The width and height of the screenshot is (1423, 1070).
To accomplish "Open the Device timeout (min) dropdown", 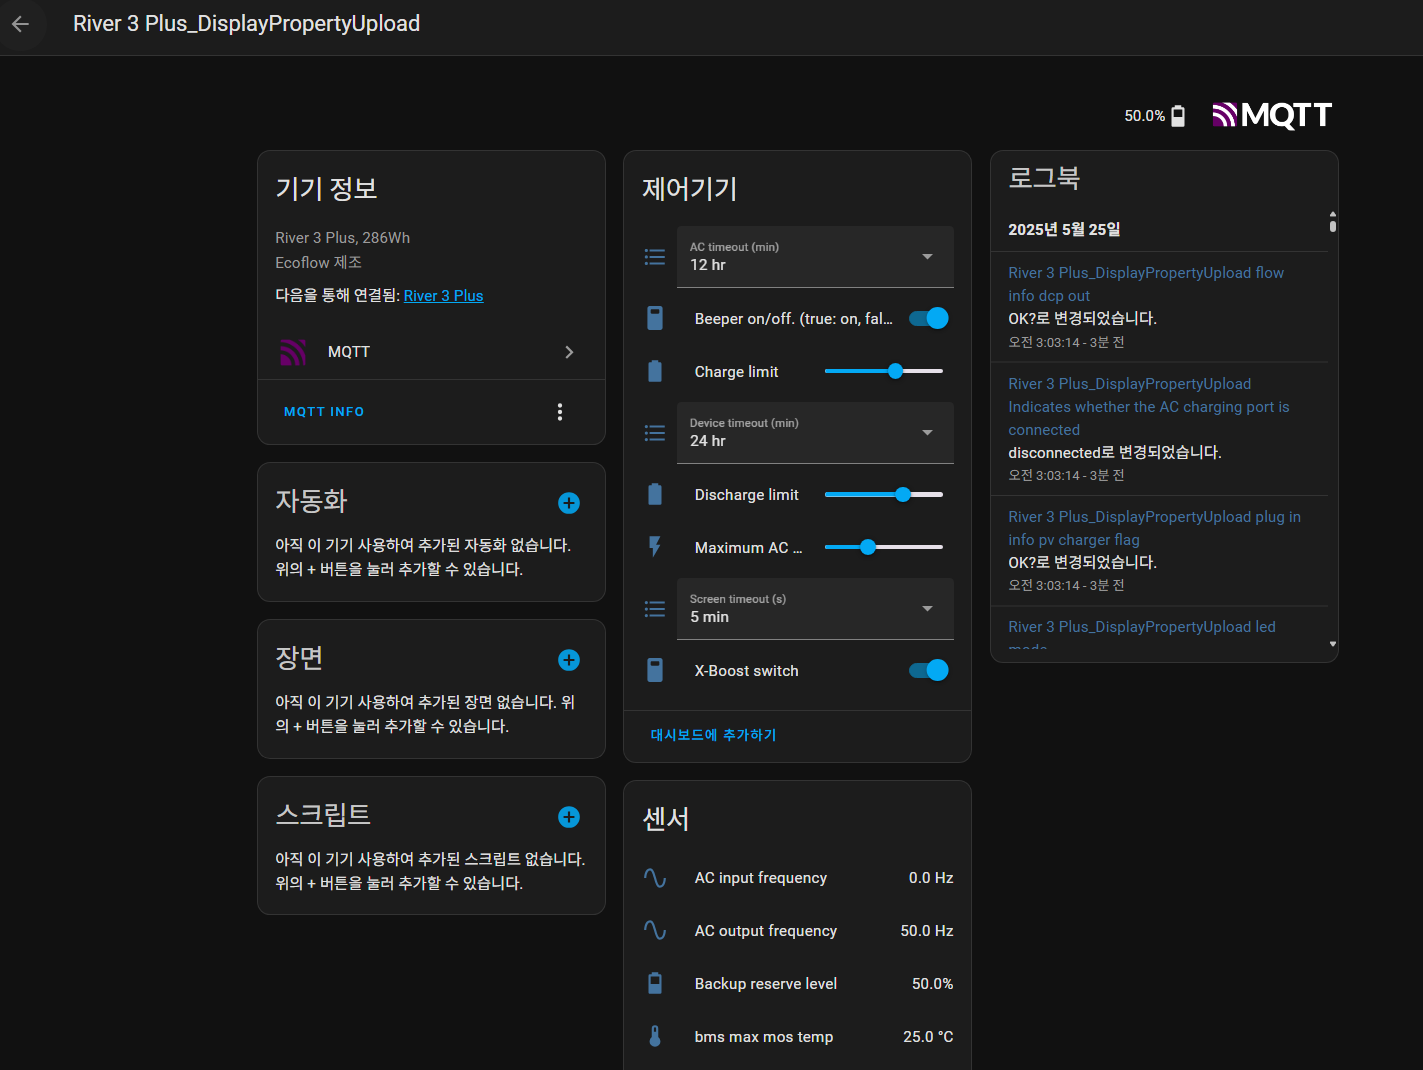I will (x=815, y=433).
